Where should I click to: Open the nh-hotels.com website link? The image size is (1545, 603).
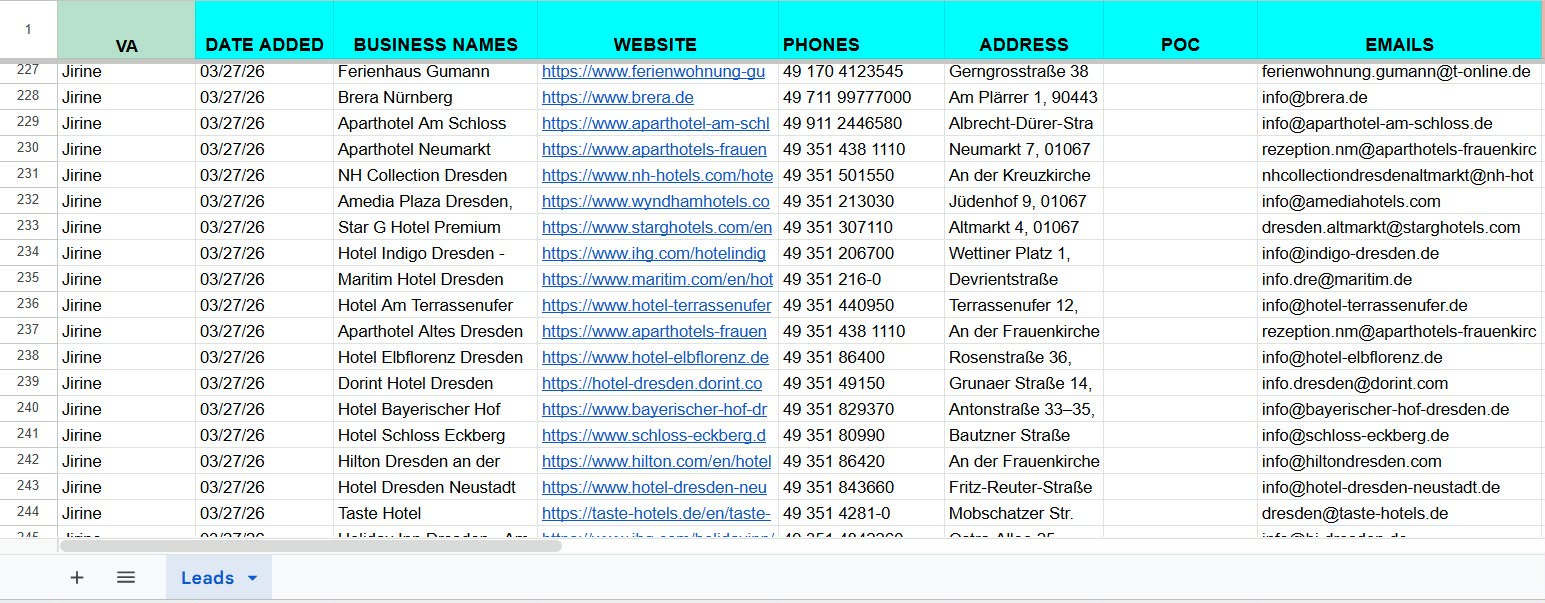[657, 175]
